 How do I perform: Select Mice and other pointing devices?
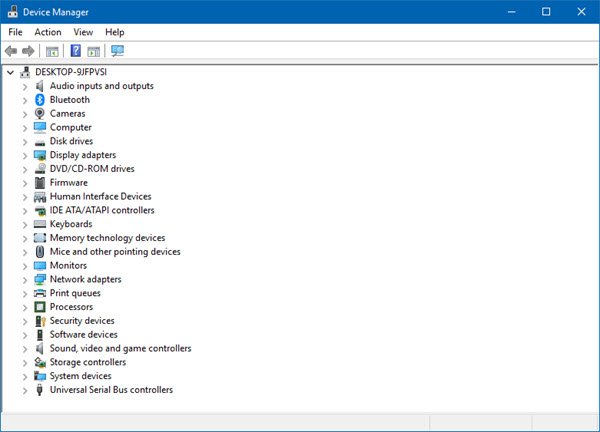115,252
